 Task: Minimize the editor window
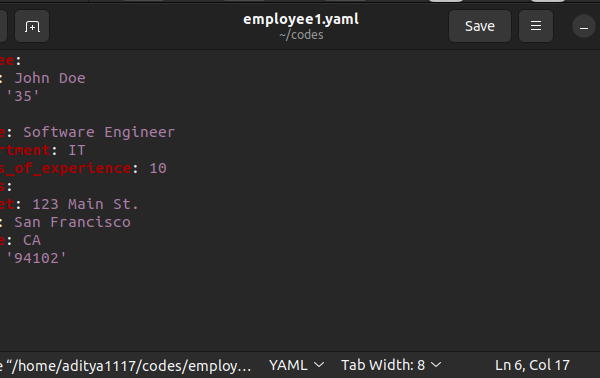click(x=584, y=27)
